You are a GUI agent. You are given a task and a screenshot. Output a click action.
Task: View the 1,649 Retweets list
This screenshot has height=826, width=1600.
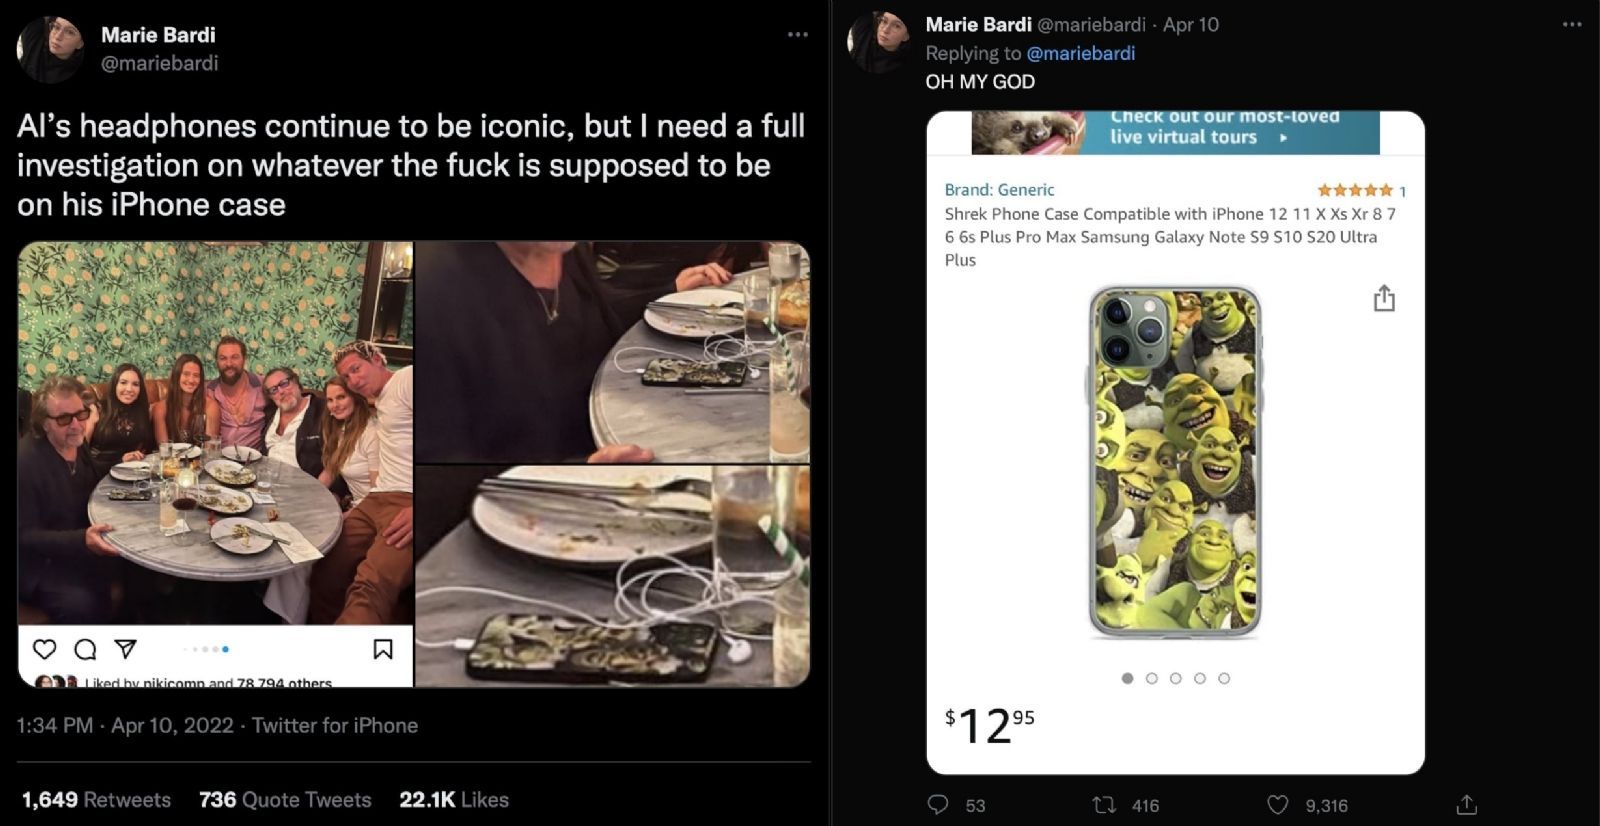96,800
